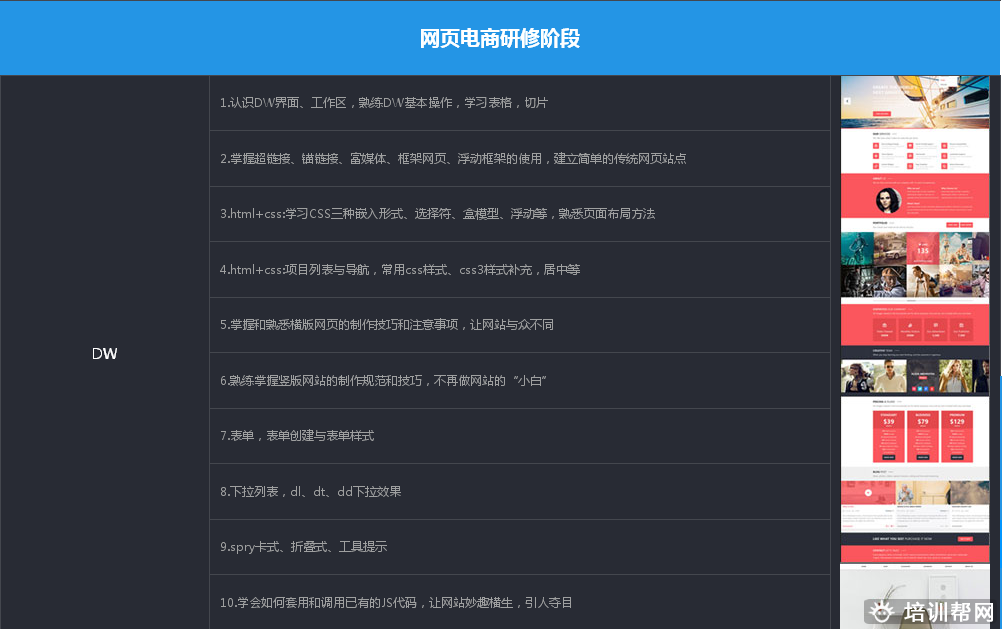Open the 网页电商研修阶段 header banner

pos(500,38)
